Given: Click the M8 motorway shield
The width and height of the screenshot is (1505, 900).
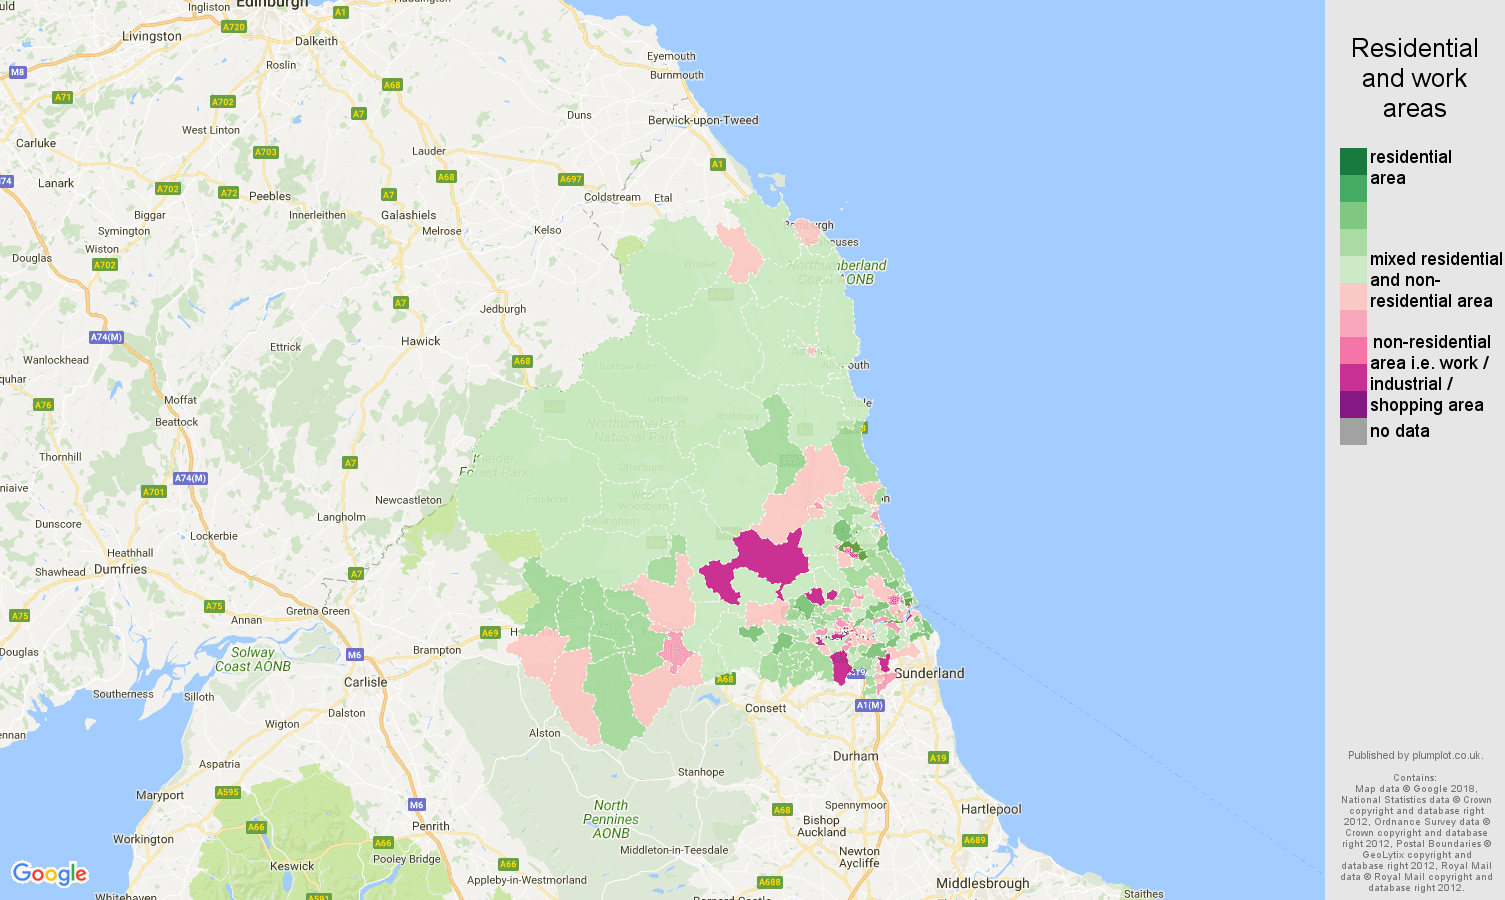Looking at the screenshot, I should 17,72.
